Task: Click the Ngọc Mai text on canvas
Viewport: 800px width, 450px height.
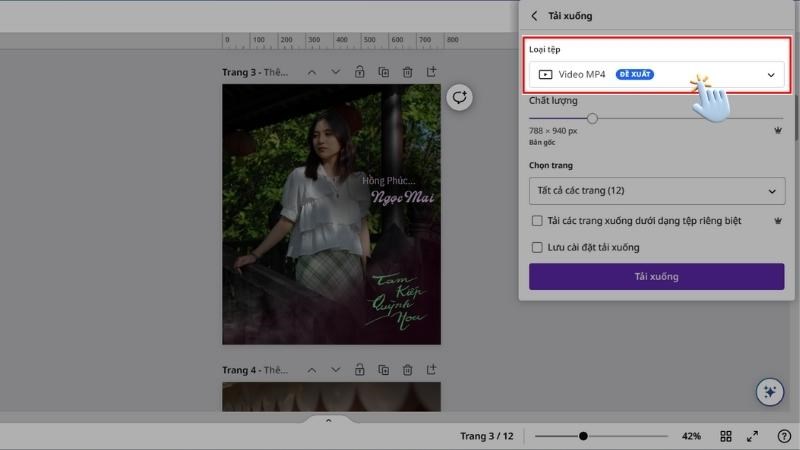Action: click(x=403, y=197)
